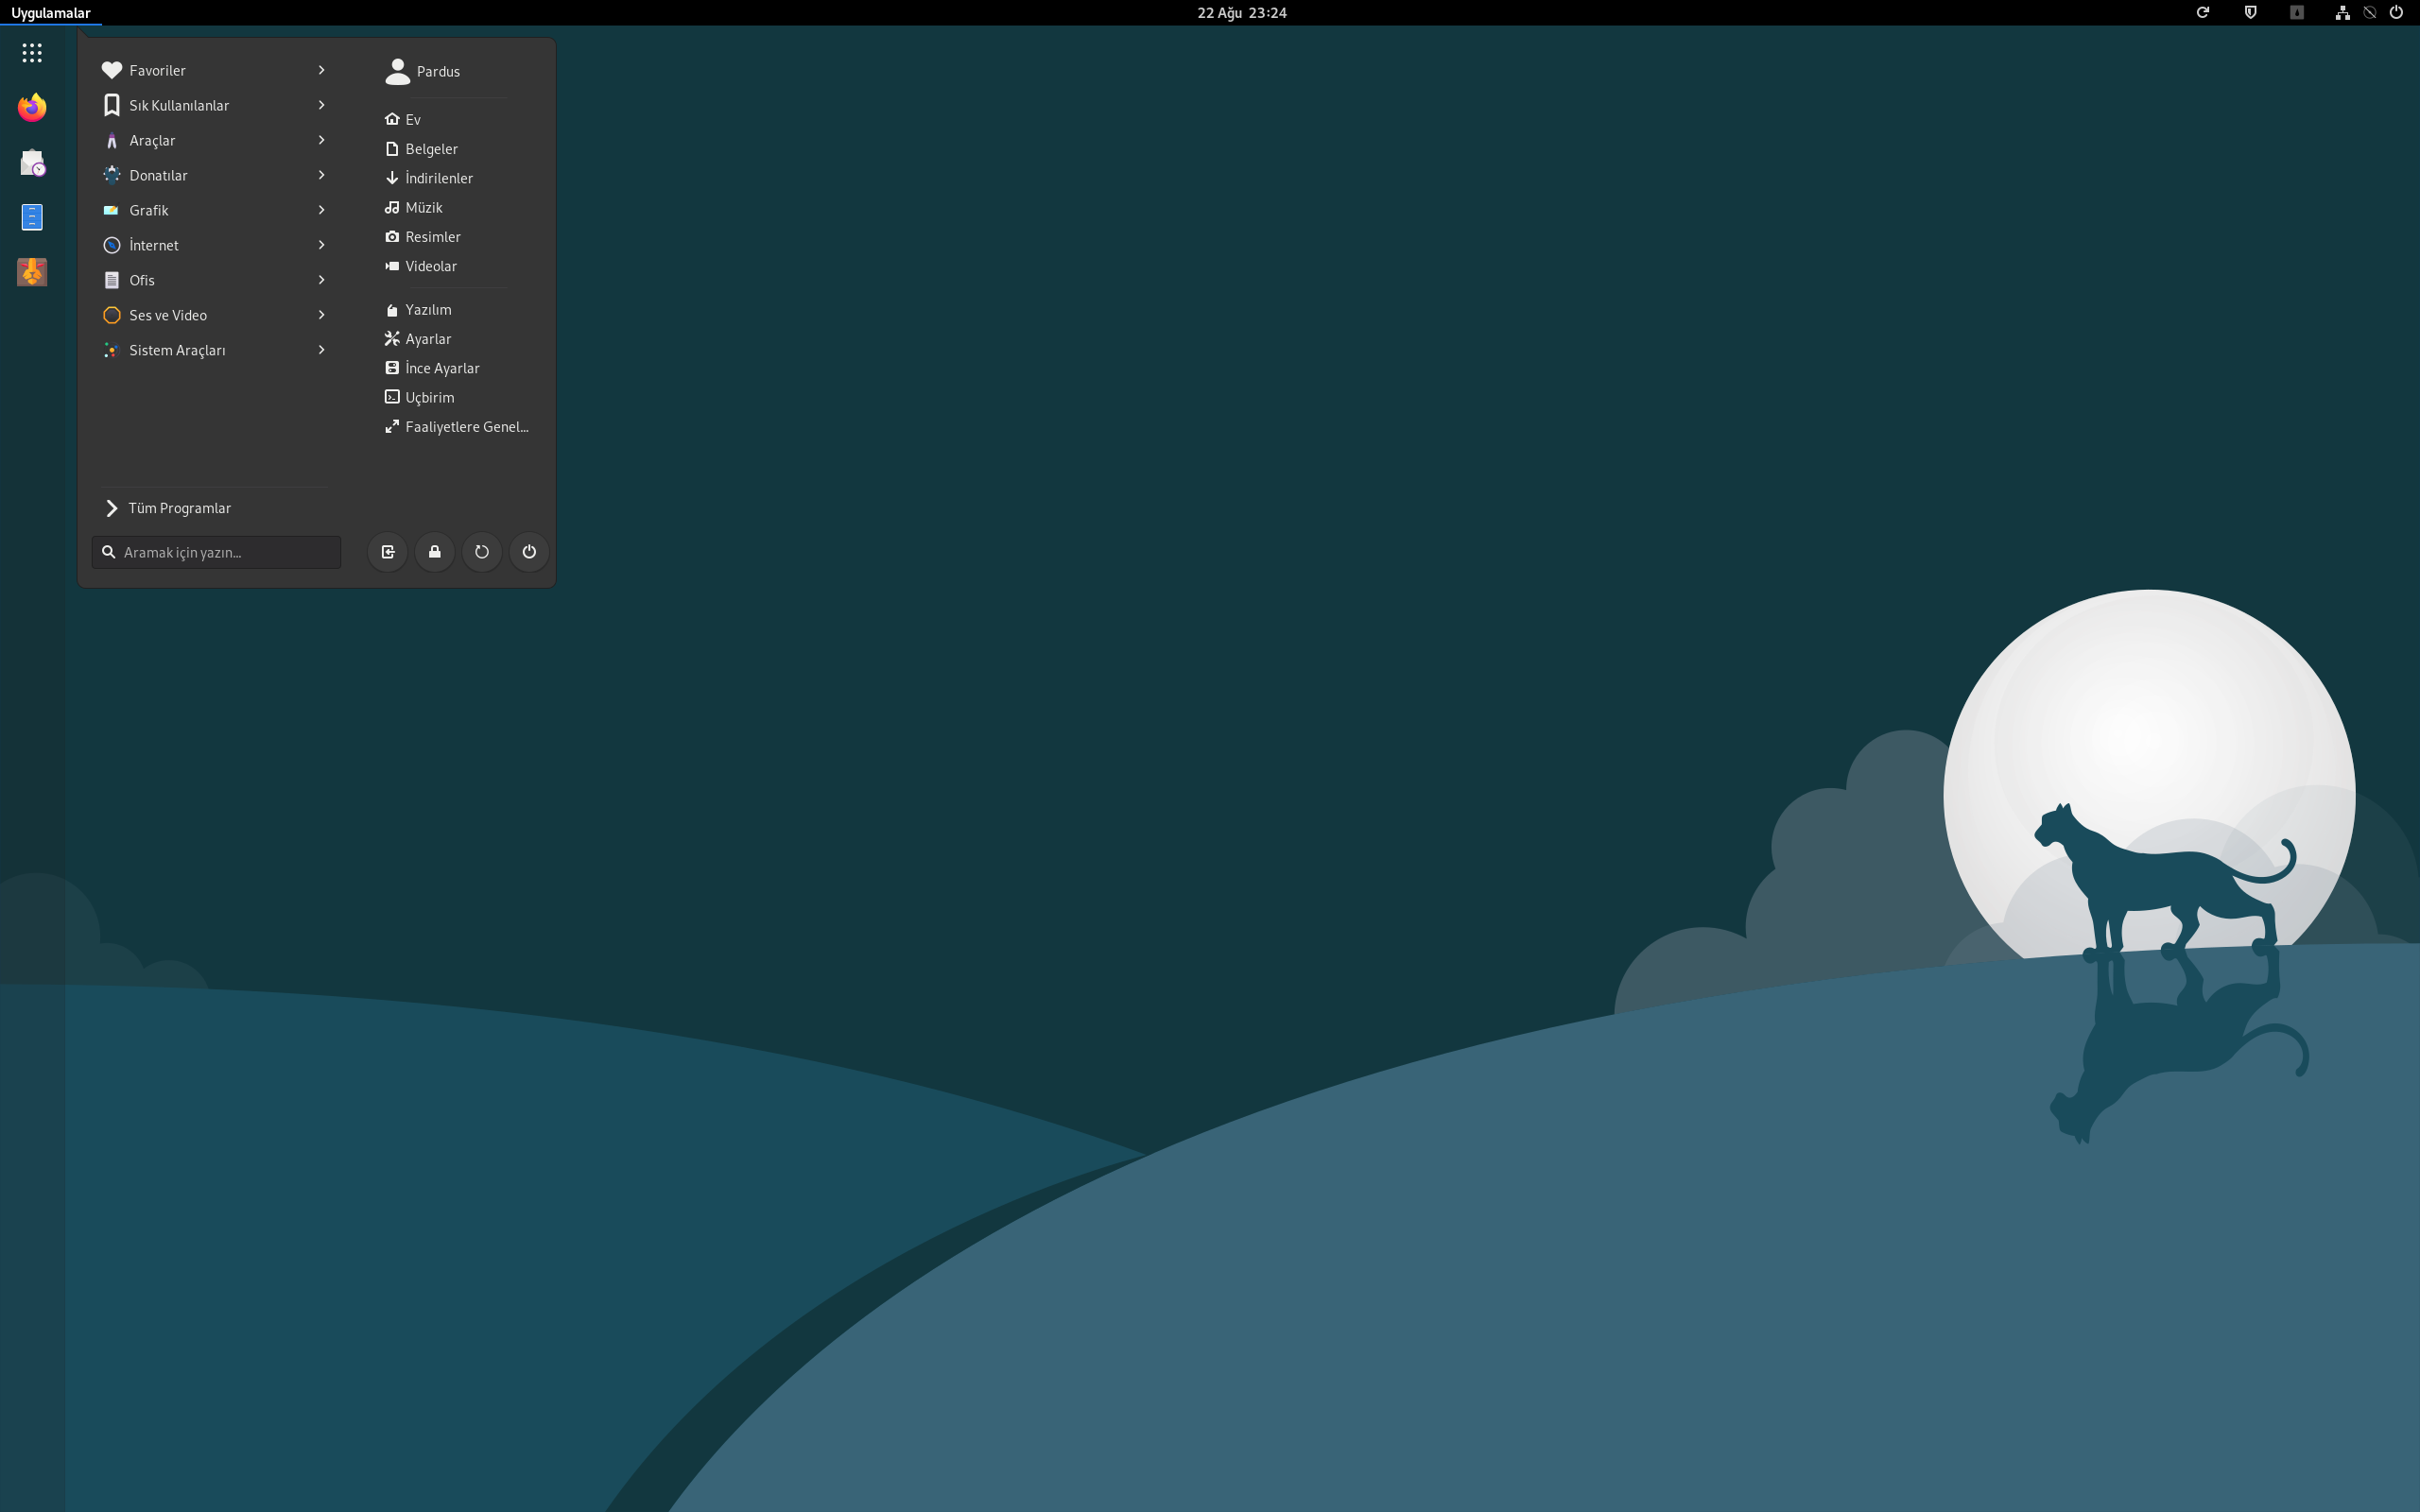Expand the Araçlar category
2420x1512 pixels.
point(215,140)
